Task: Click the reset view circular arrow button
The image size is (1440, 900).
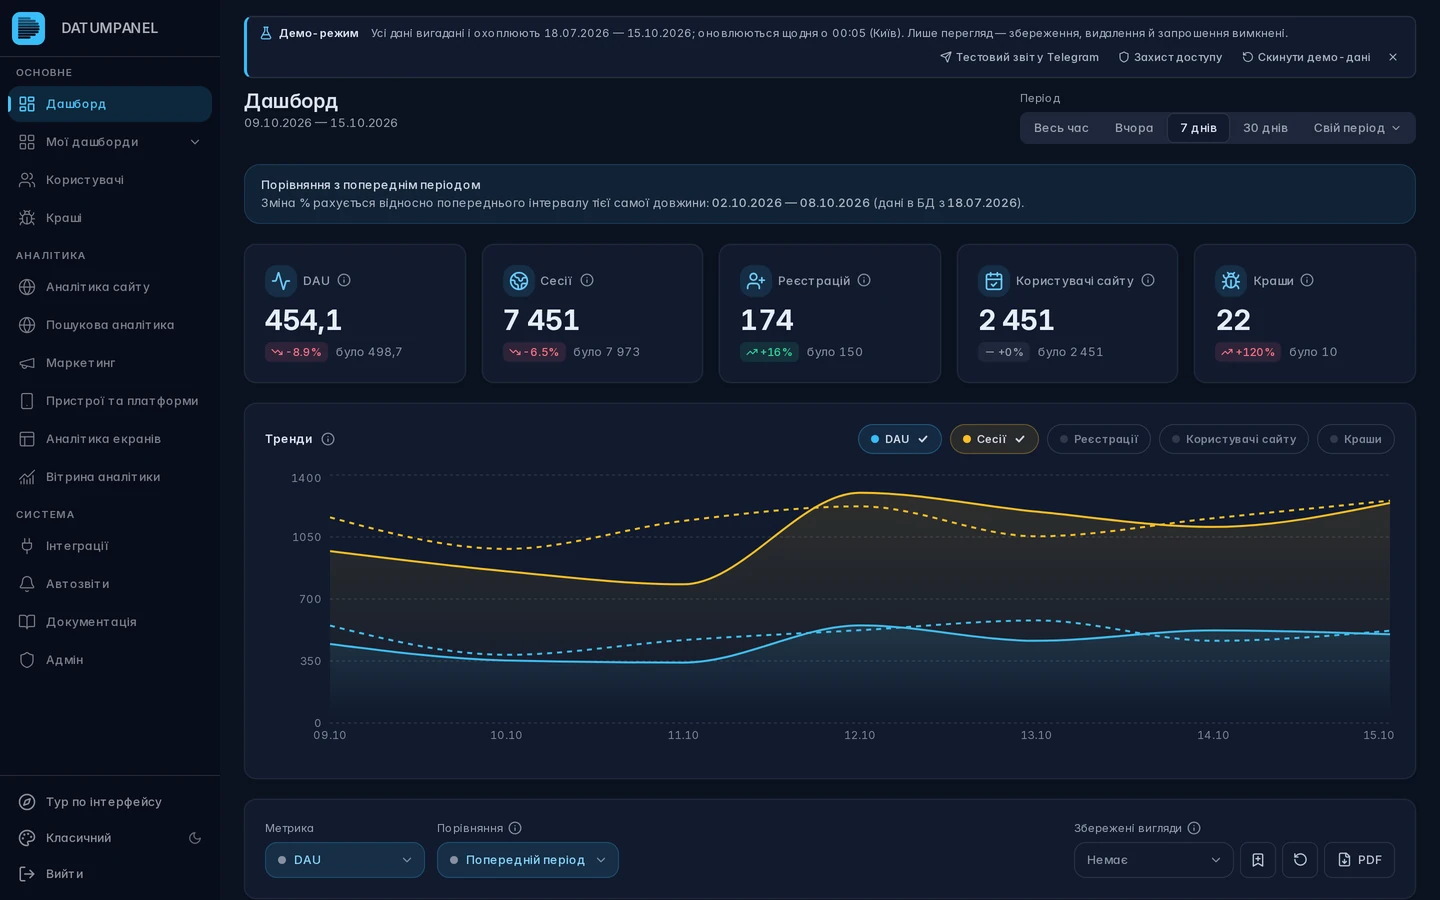Action: [1300, 860]
